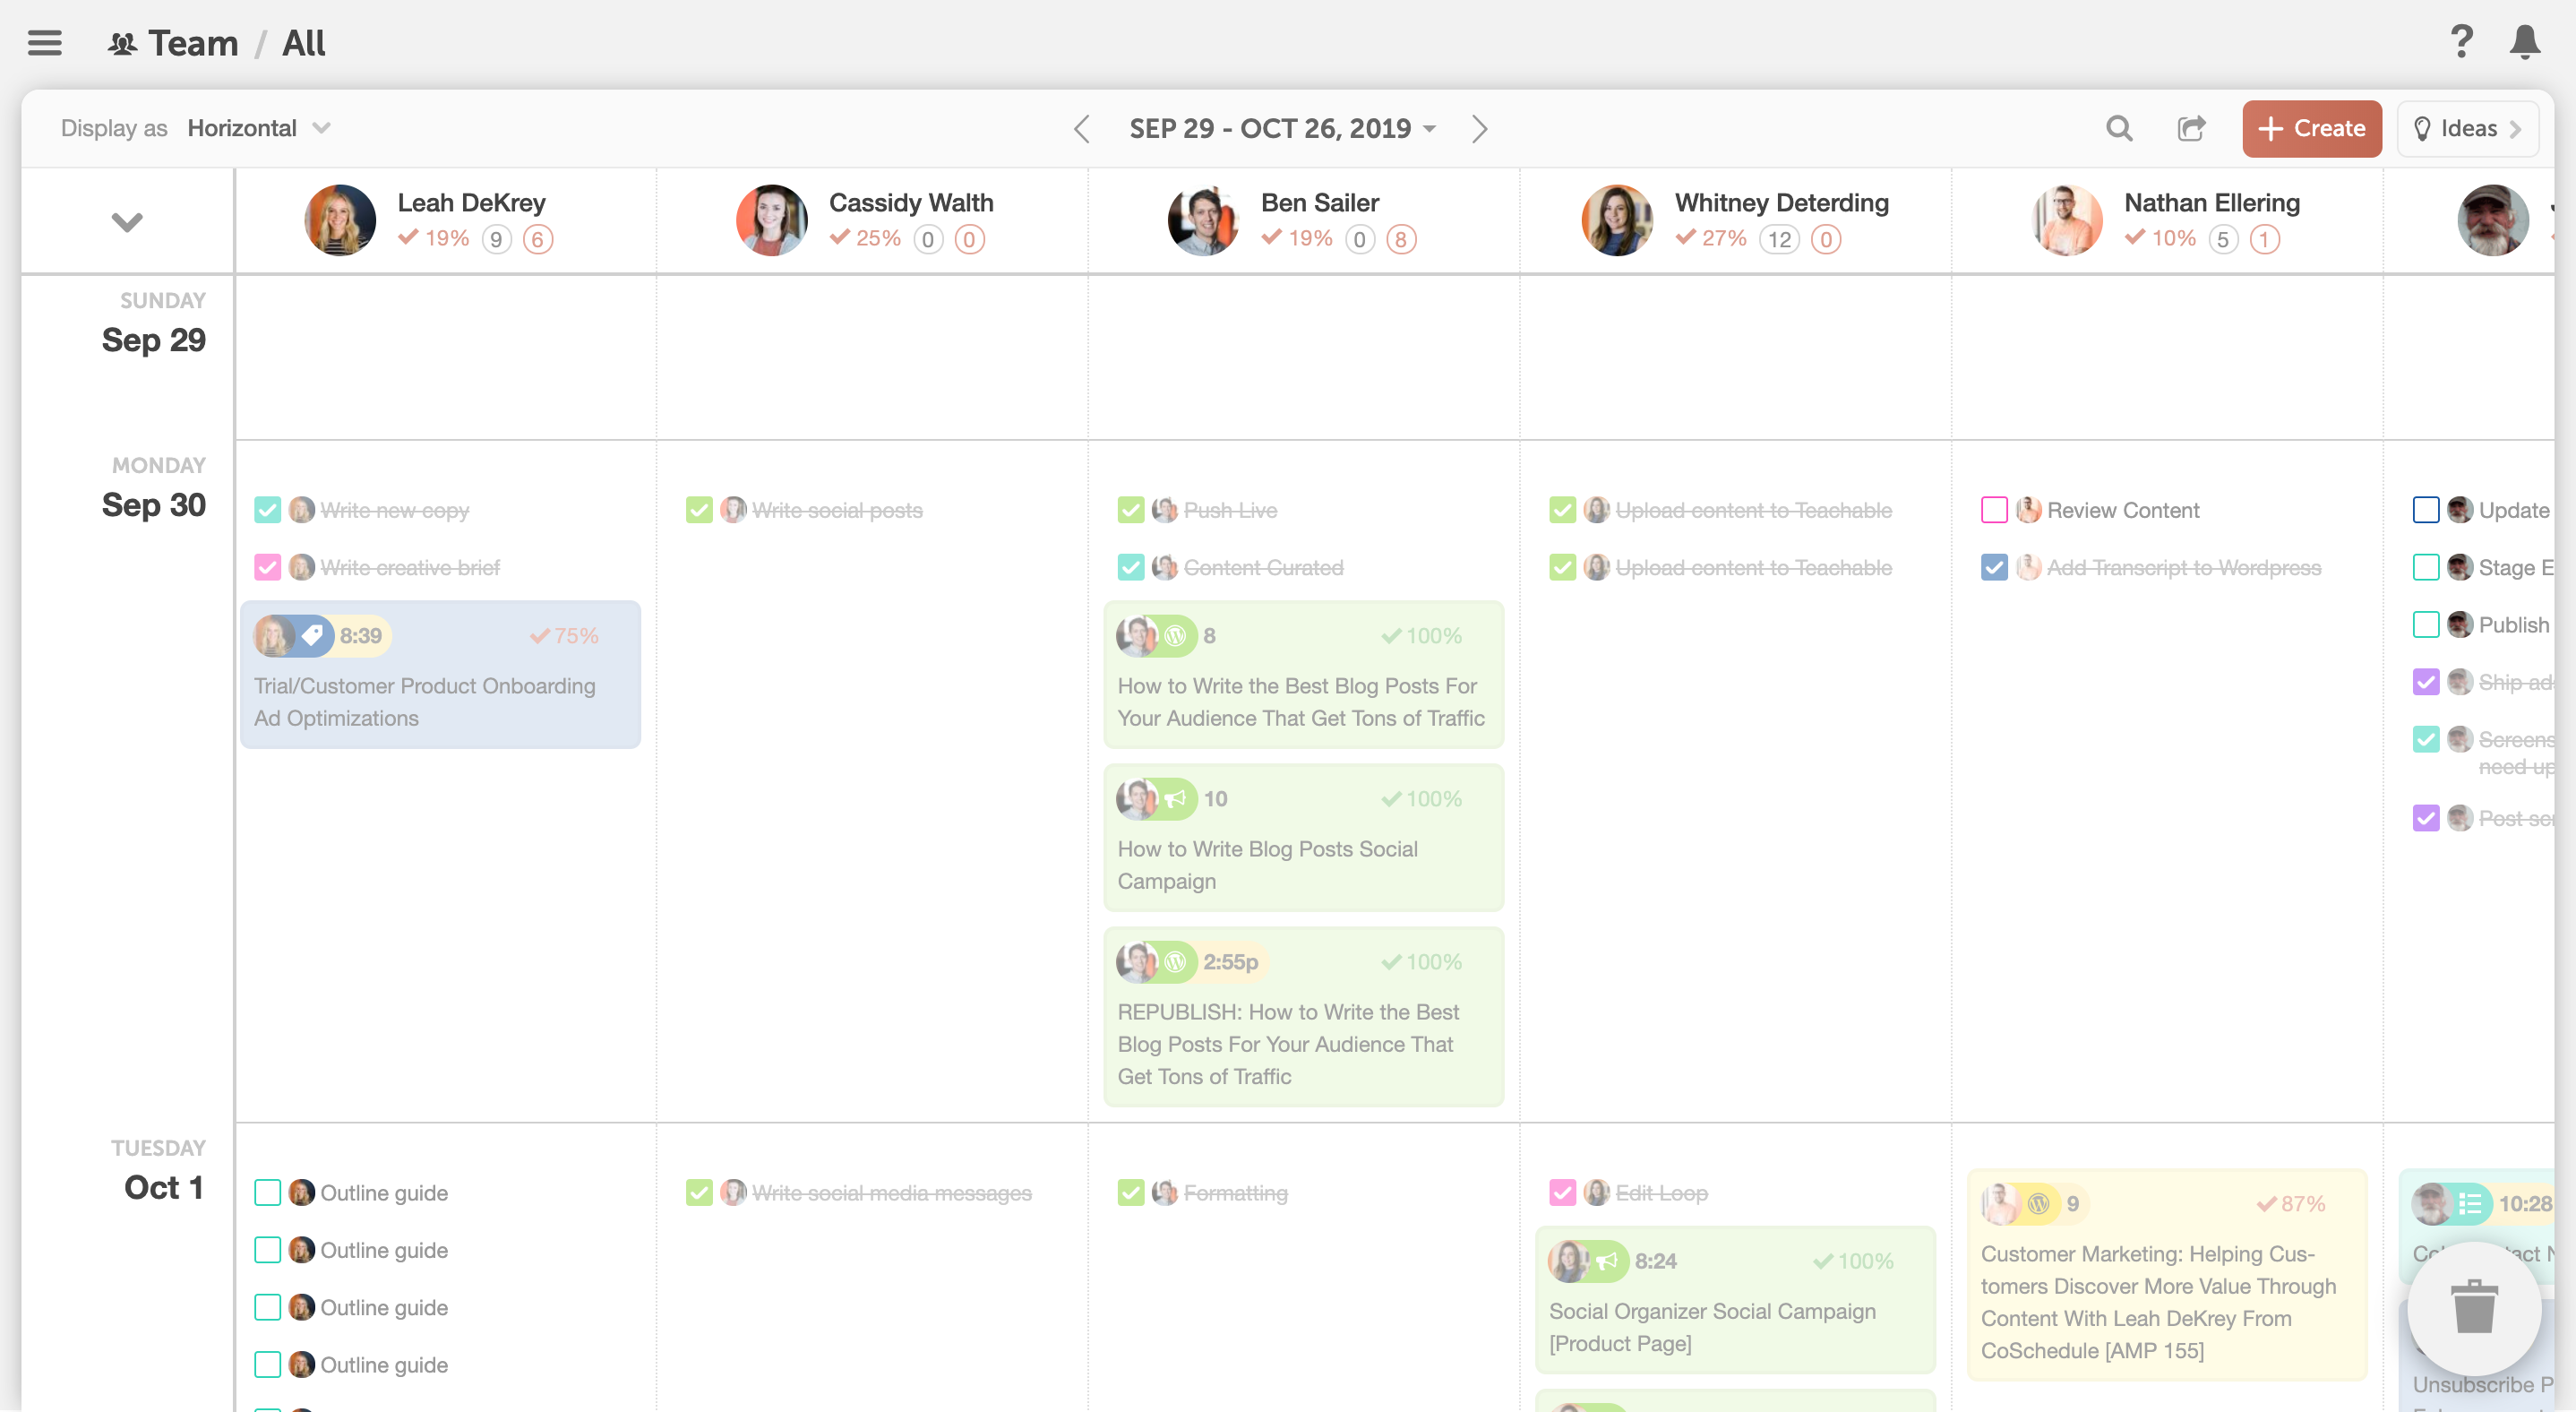Screen dimensions: 2576x1412
Task: Tick the first Outline guide checkbox
Action: (x=267, y=1192)
